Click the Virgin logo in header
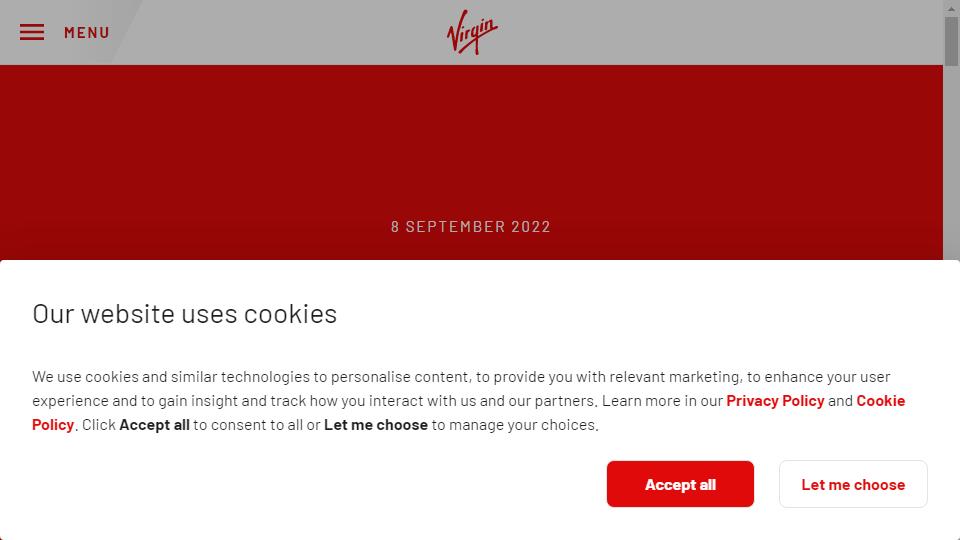Image resolution: width=960 pixels, height=540 pixels. coord(472,33)
